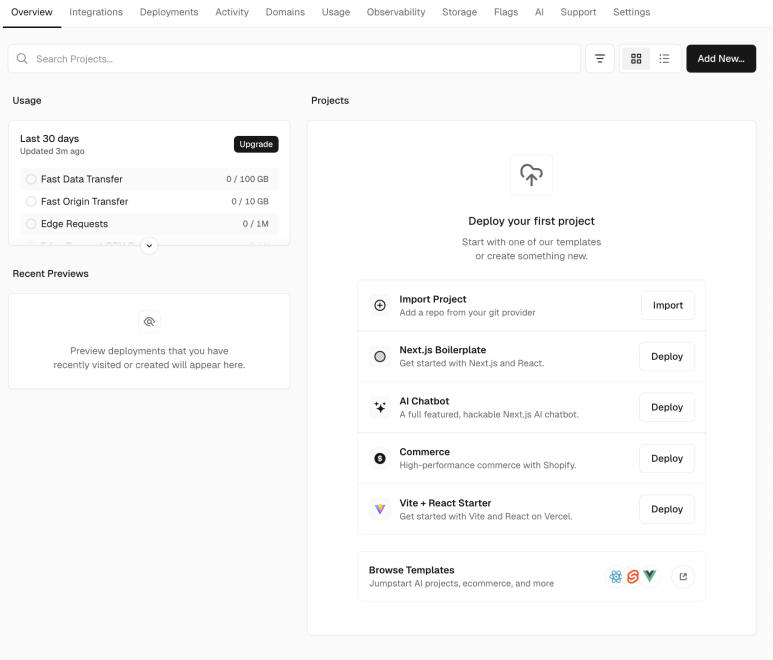The image size is (773, 660).
Task: Open the Integrations tab
Action: point(96,12)
